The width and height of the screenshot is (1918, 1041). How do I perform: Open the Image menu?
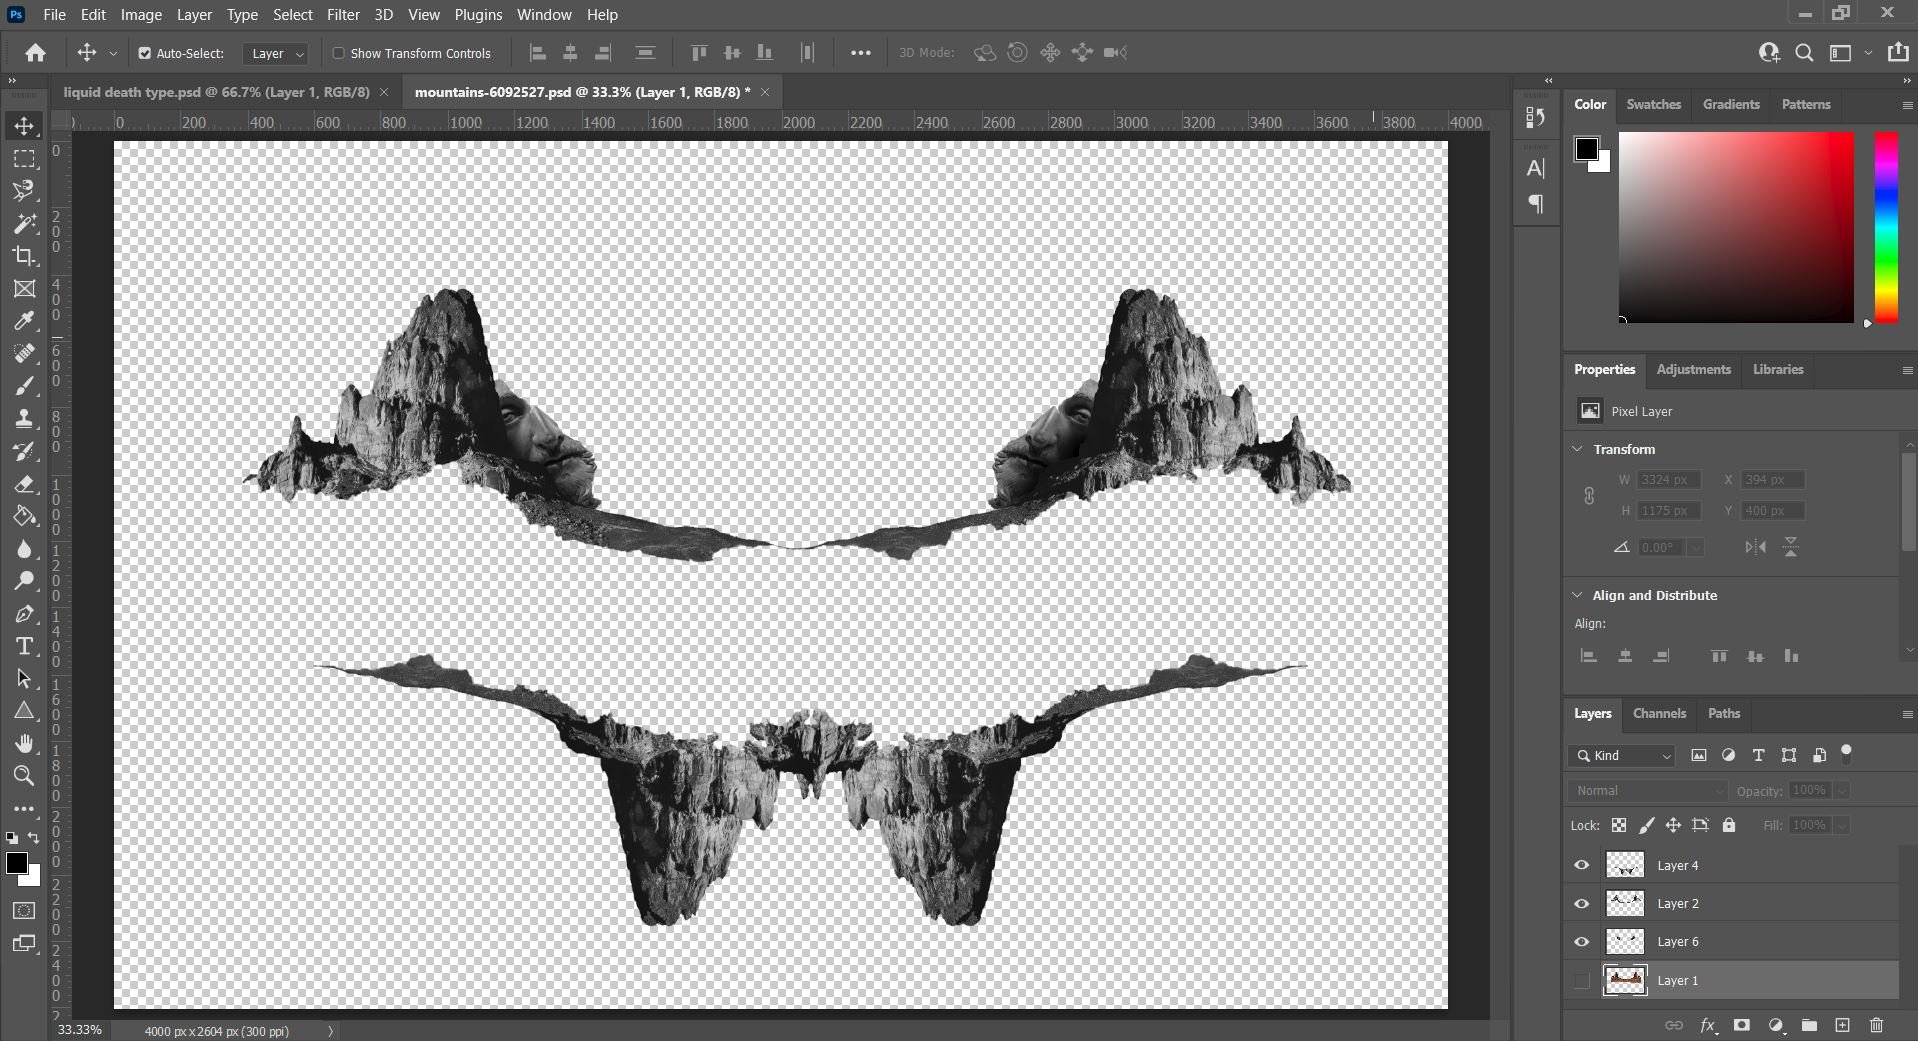point(141,15)
